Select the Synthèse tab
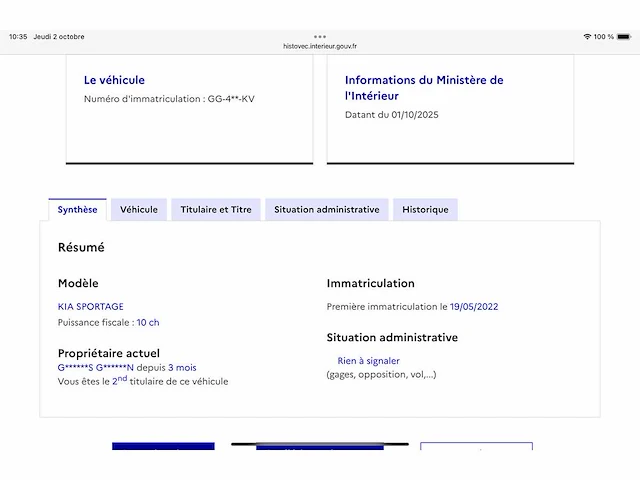 click(x=78, y=209)
